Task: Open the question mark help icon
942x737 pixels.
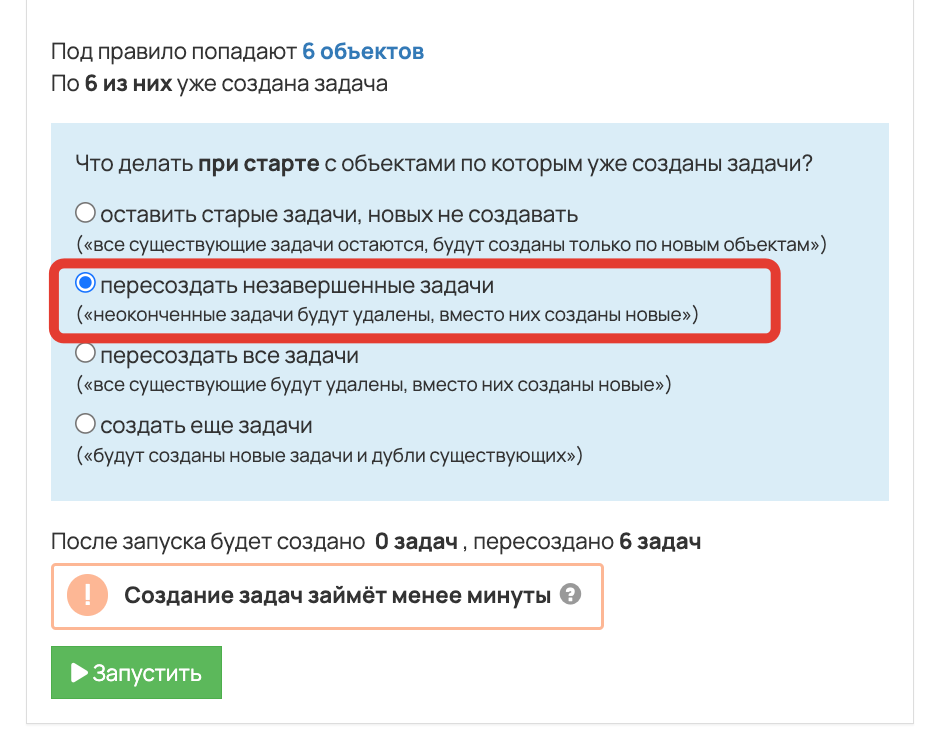Action: (x=570, y=595)
